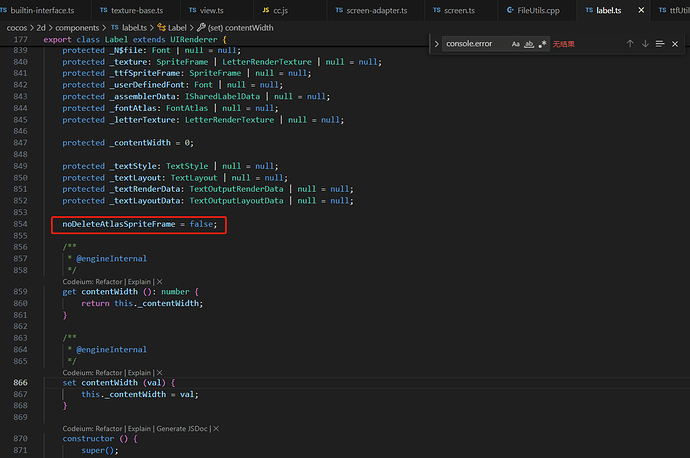690x458 pixels.
Task: Click Explain codelens for constructor
Action: click(139, 429)
